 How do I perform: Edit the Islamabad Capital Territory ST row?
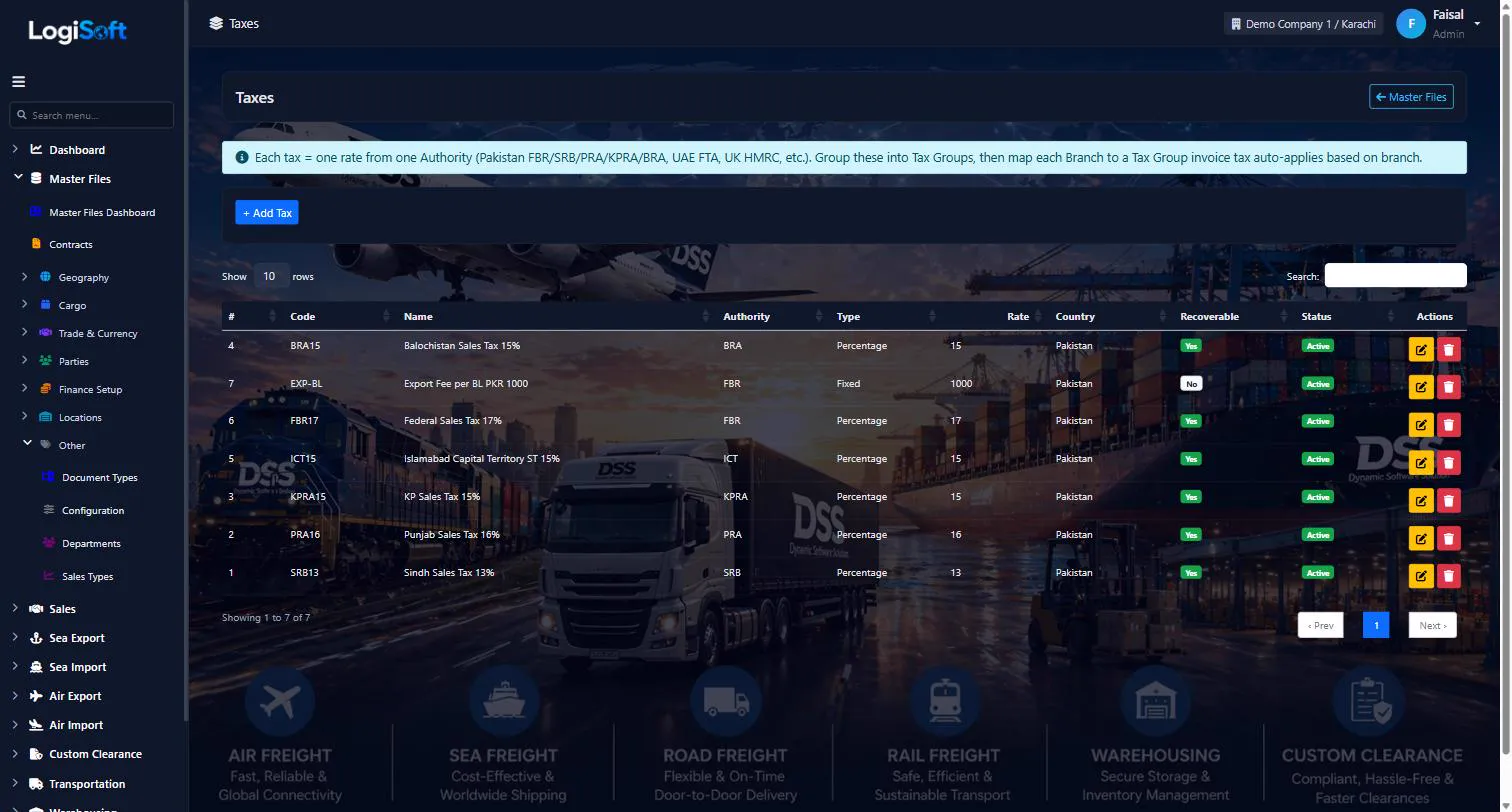coord(1420,463)
